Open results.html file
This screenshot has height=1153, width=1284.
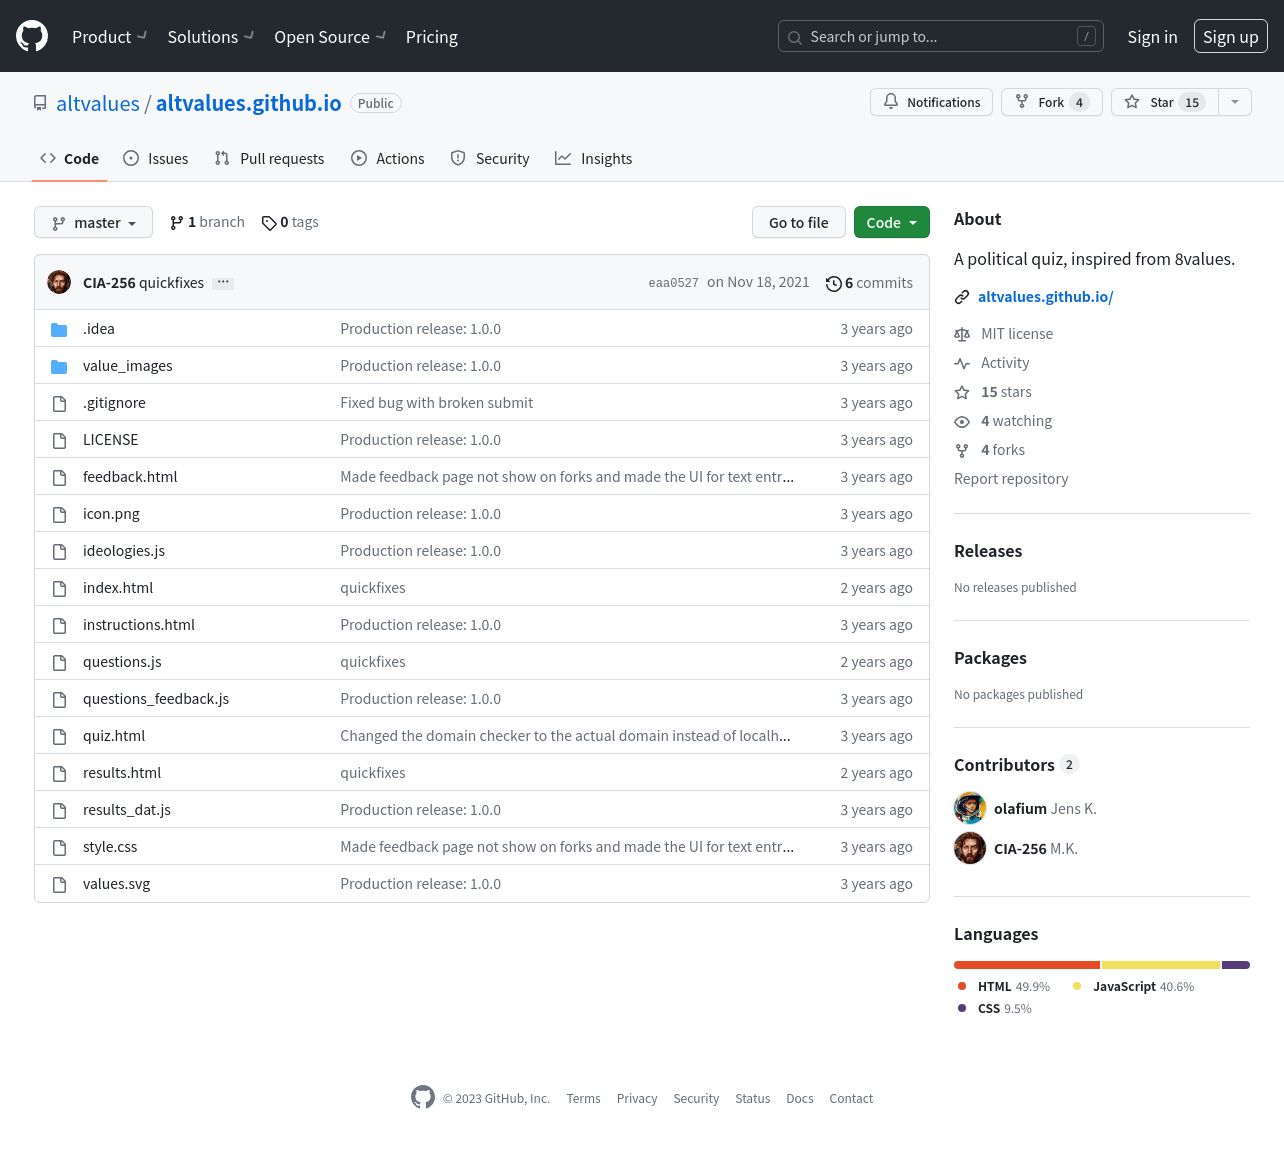(122, 773)
